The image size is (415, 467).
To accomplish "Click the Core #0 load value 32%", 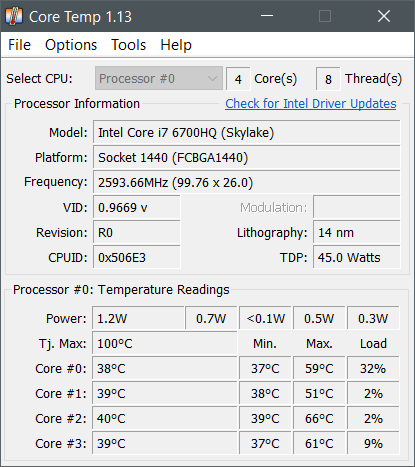I will (373, 369).
